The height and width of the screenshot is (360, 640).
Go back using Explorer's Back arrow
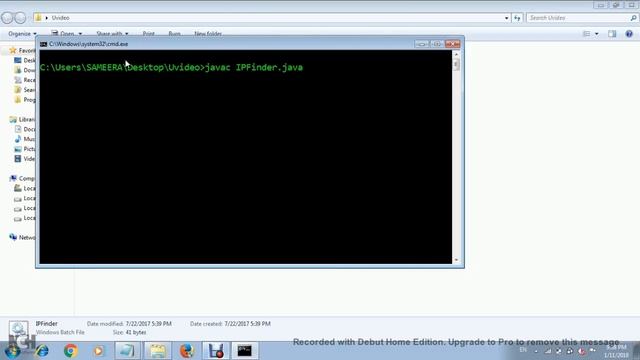(7, 18)
